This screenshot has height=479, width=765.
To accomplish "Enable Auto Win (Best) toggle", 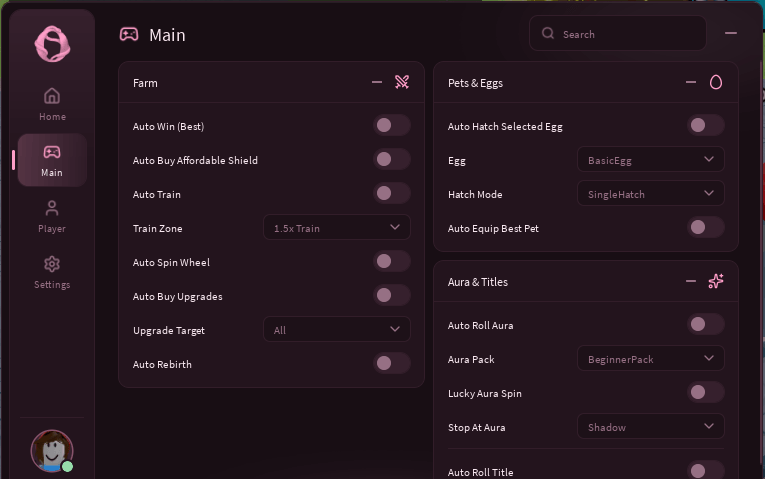I will point(392,125).
